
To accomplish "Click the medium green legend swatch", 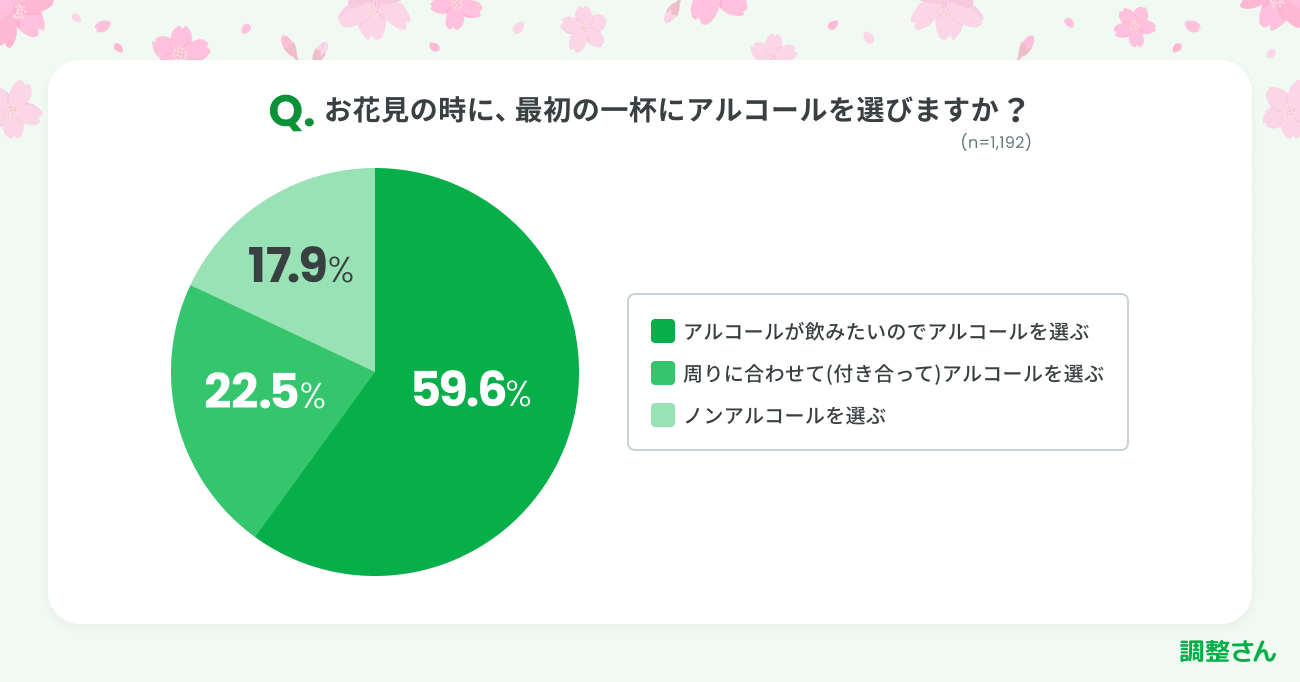I will coord(662,373).
